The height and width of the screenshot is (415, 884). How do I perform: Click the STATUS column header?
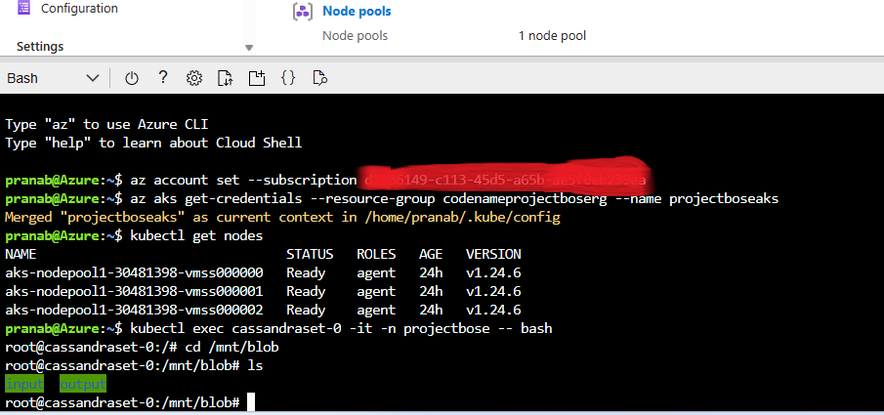310,254
